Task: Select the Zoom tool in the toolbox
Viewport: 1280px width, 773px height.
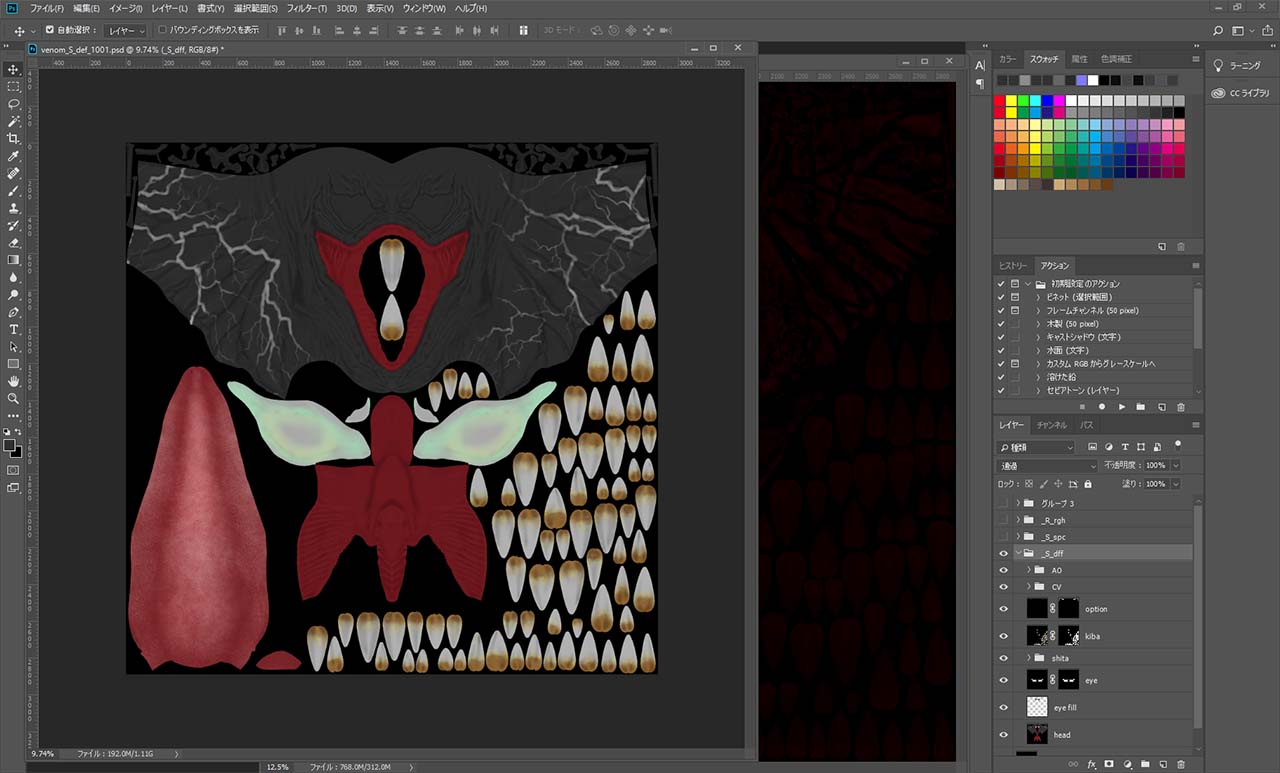Action: coord(13,398)
